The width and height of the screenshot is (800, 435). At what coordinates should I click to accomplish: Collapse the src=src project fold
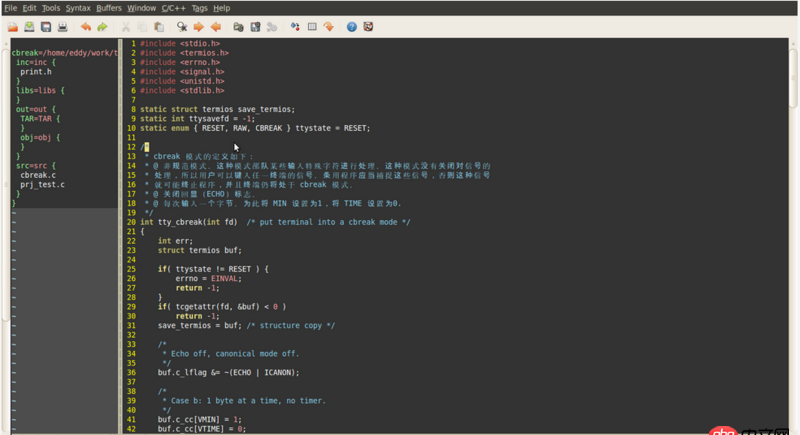tap(36, 166)
